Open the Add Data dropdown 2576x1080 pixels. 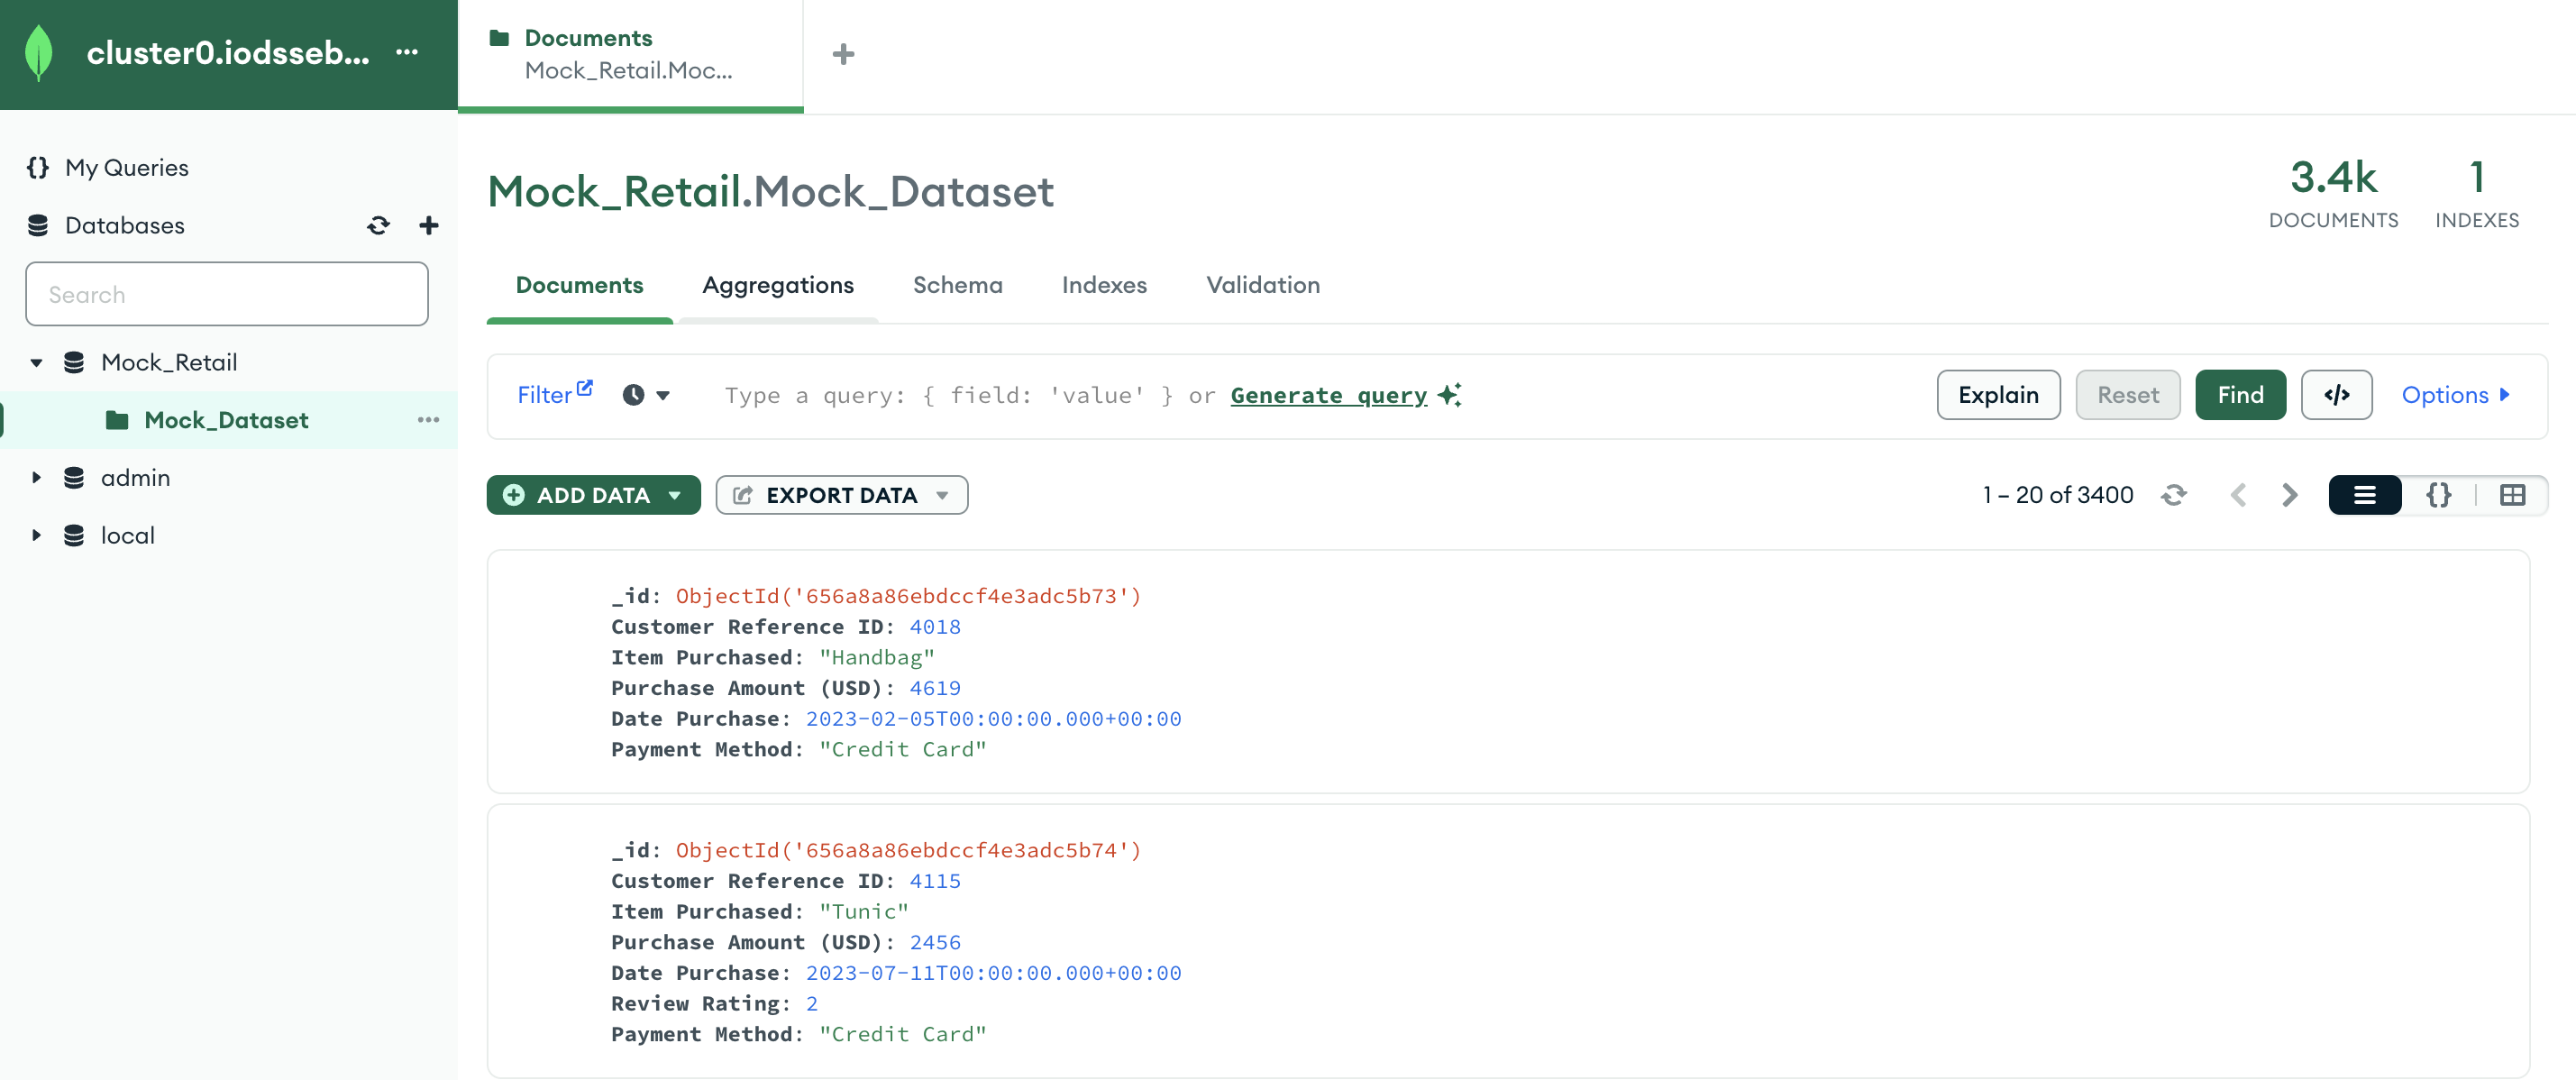click(676, 494)
